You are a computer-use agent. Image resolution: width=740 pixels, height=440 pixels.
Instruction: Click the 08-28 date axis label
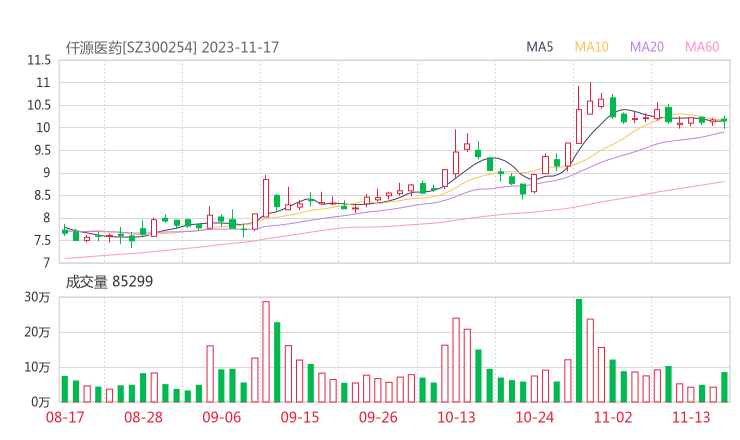coord(143,417)
